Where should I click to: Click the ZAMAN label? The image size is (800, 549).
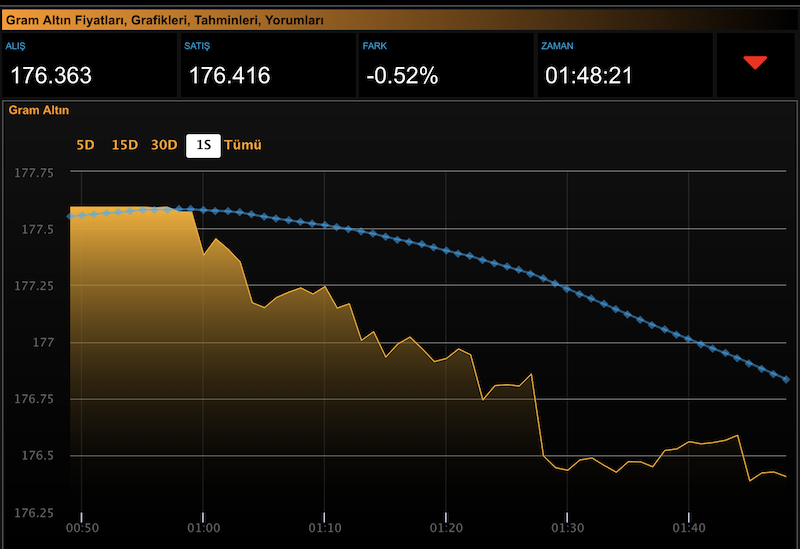click(557, 46)
